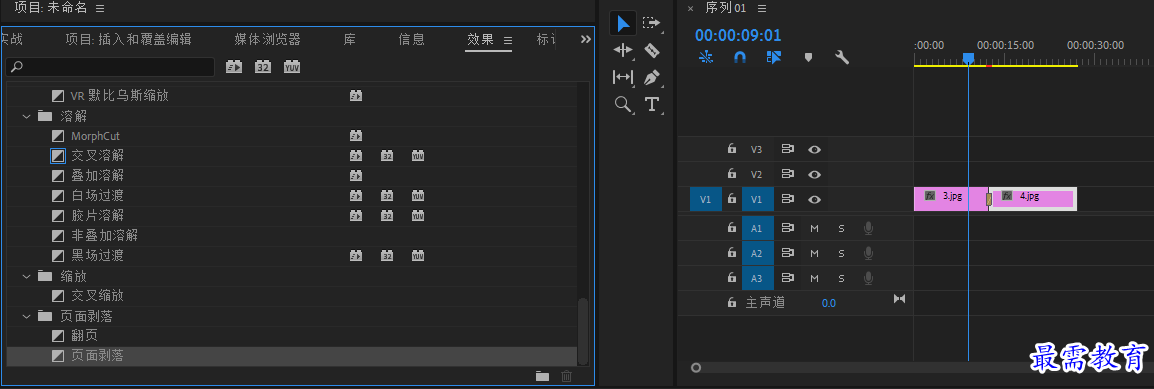Viewport: 1154px width, 389px height.
Task: Hide track V3 output eye
Action: [814, 149]
